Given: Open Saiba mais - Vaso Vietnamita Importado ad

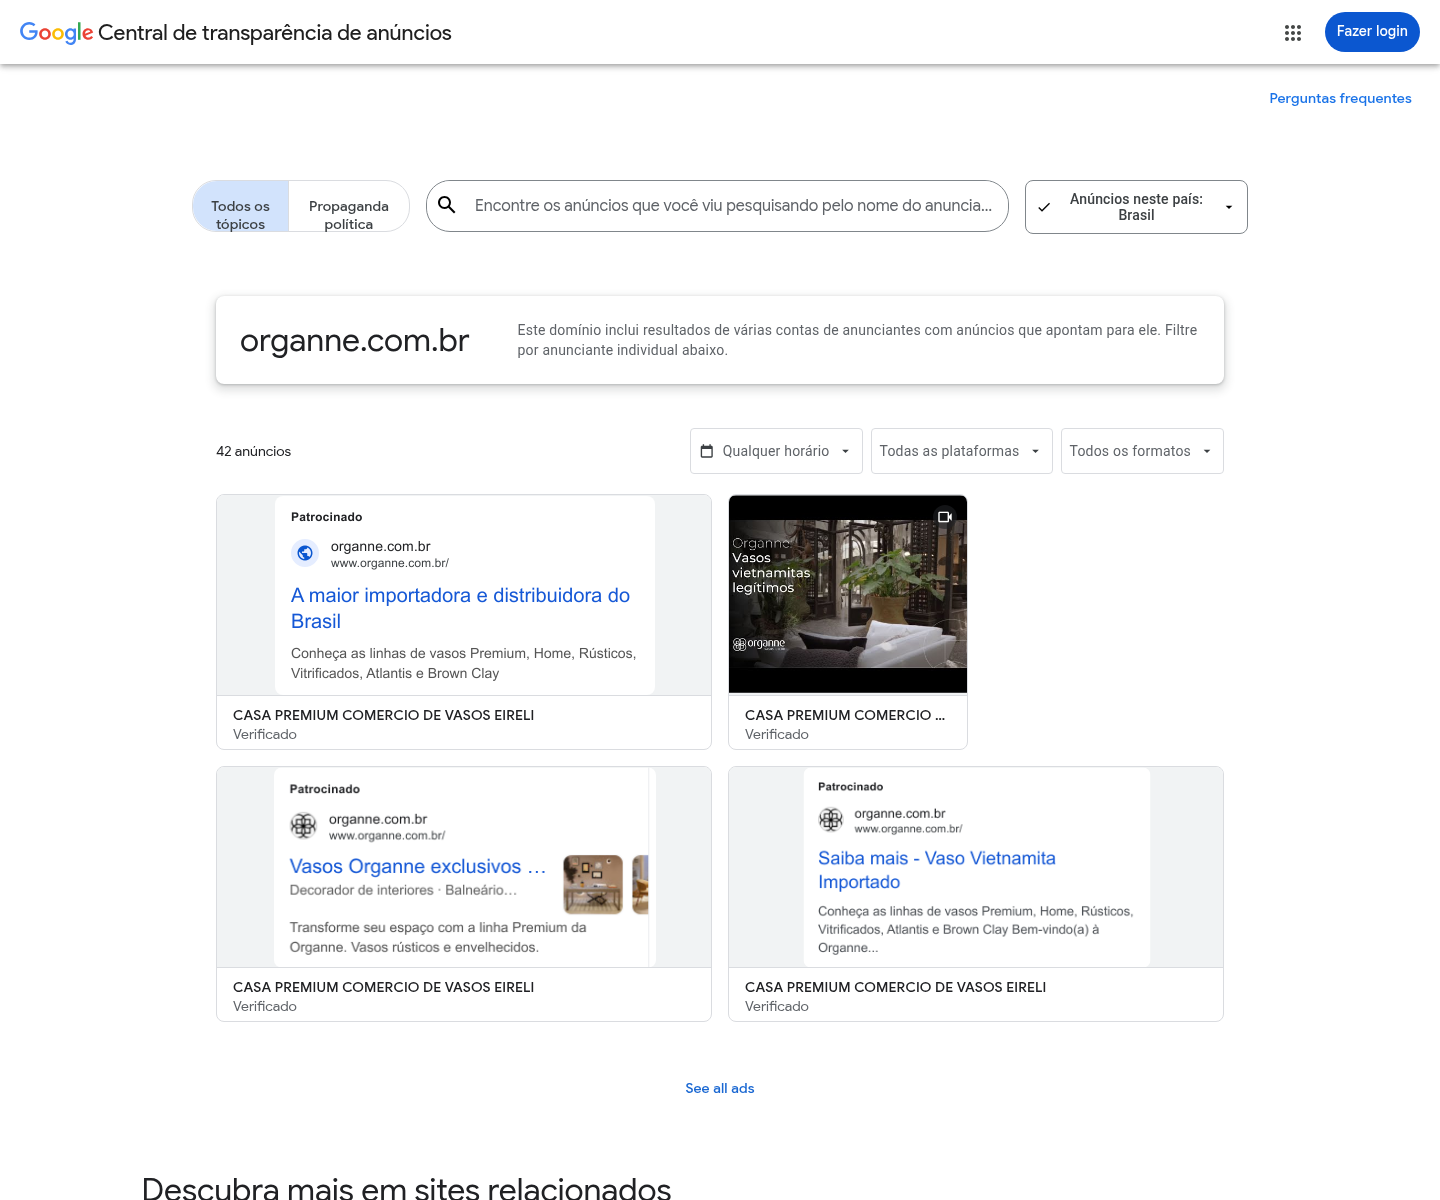Looking at the screenshot, I should point(937,870).
